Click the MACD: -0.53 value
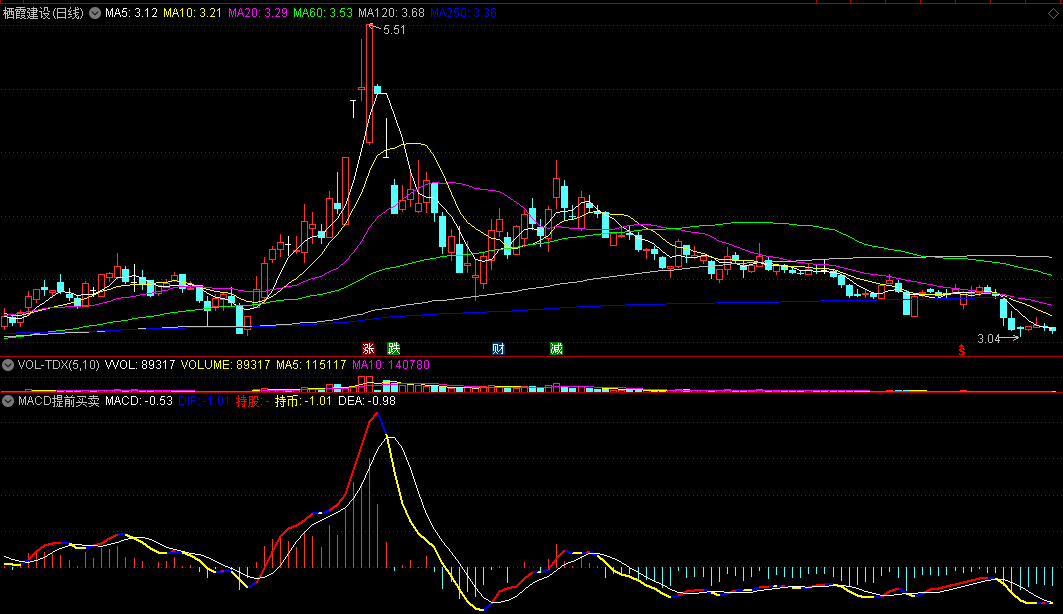The width and height of the screenshot is (1063, 614). coord(139,401)
